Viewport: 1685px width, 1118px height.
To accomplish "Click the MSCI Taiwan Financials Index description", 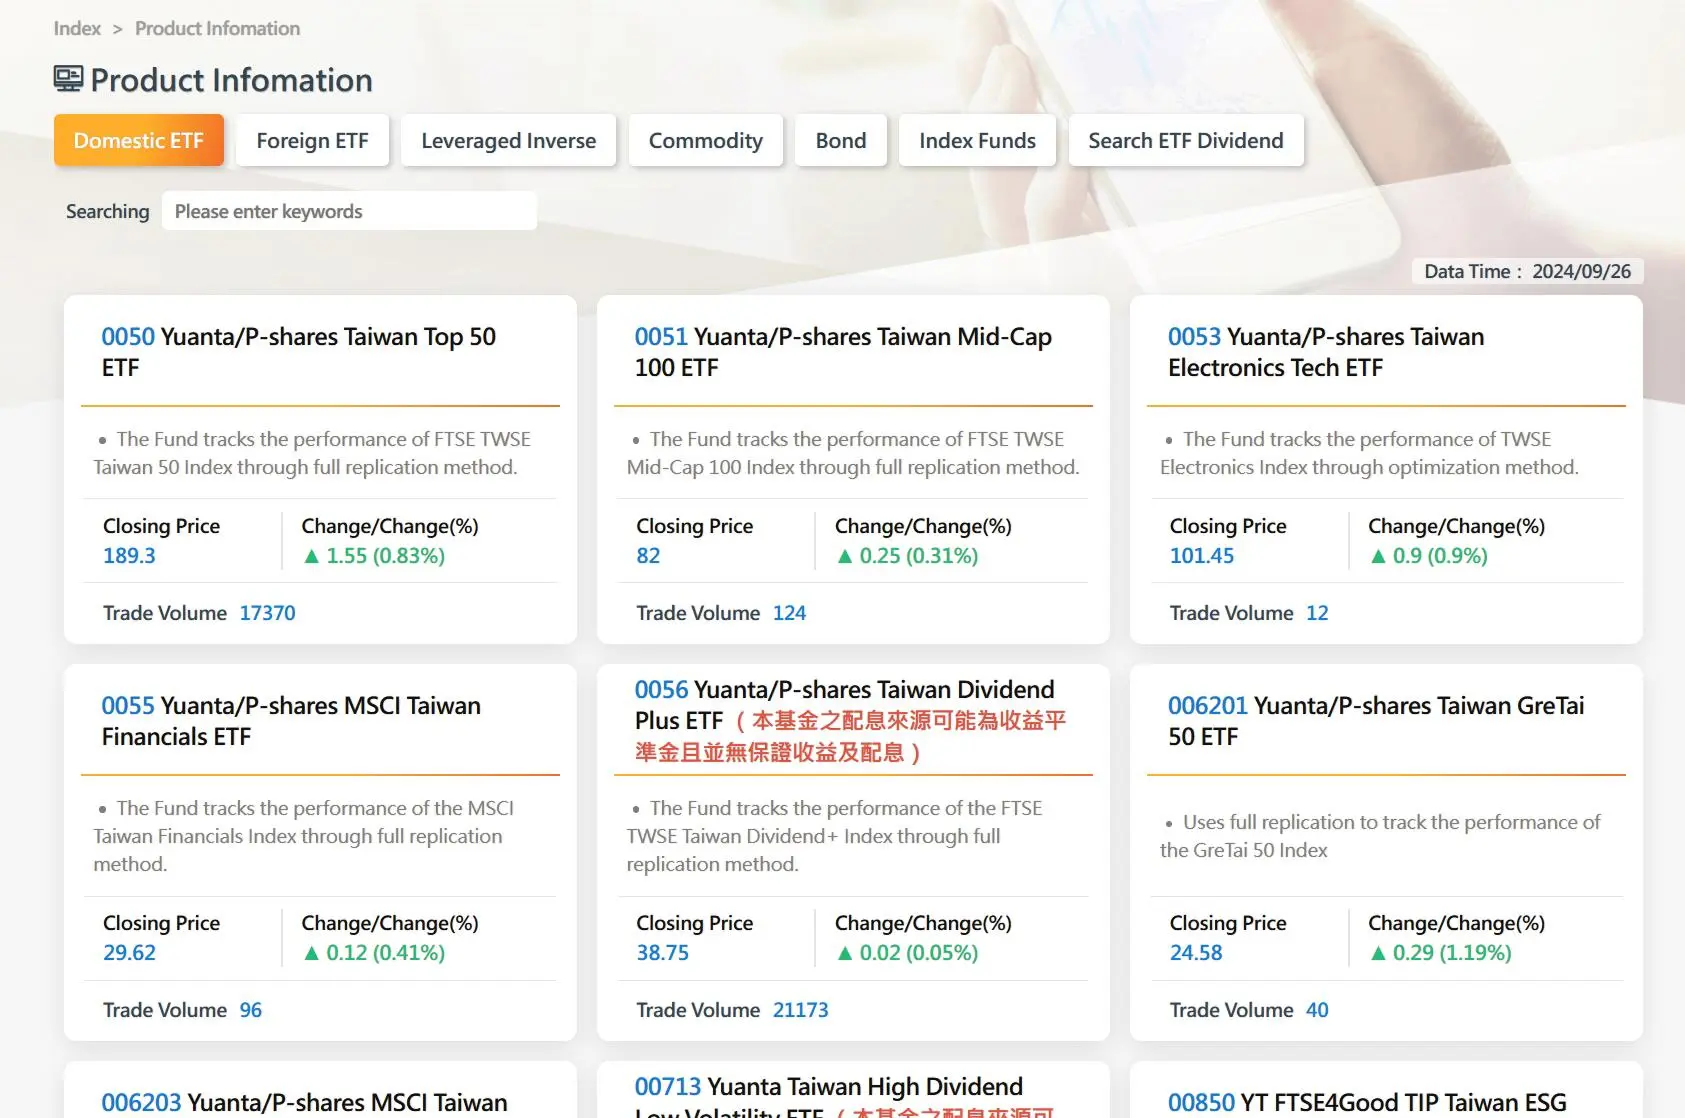I will pyautogui.click(x=304, y=836).
